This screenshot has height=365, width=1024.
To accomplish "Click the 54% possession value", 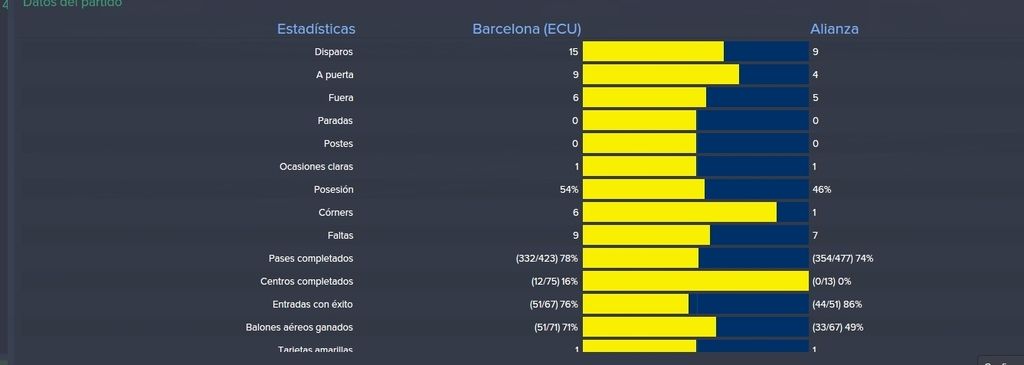I will pos(568,189).
